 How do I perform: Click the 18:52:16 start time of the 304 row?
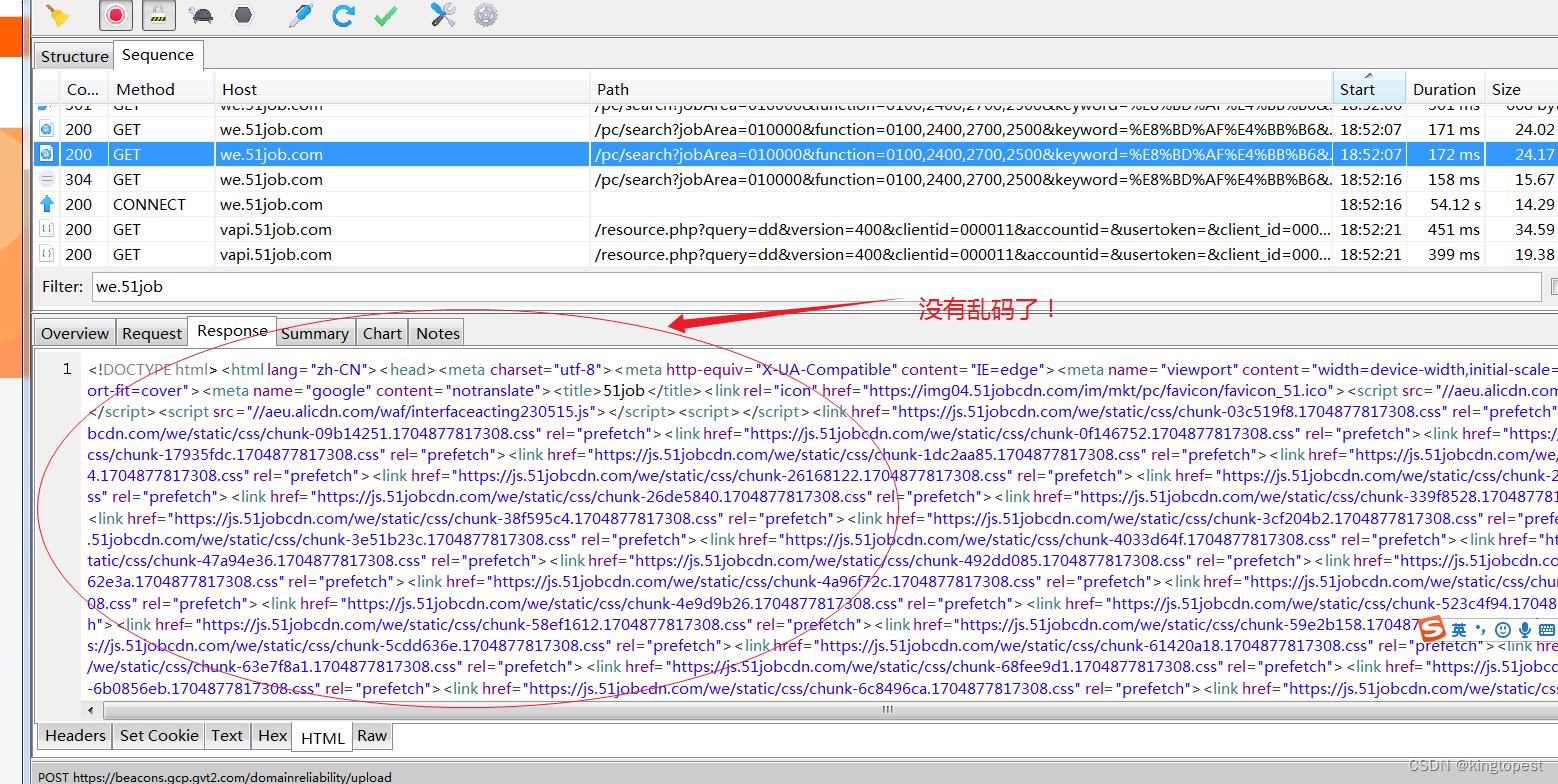point(1371,180)
